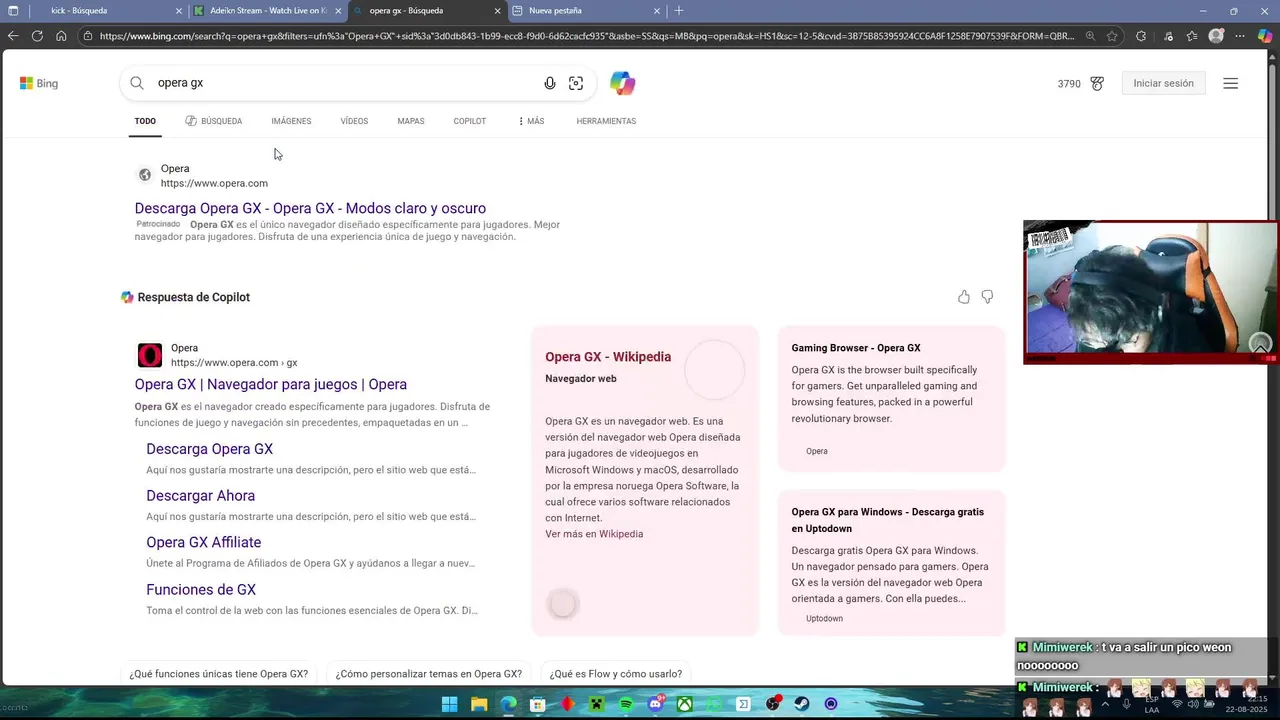Start voice search with microphone icon

[x=550, y=83]
